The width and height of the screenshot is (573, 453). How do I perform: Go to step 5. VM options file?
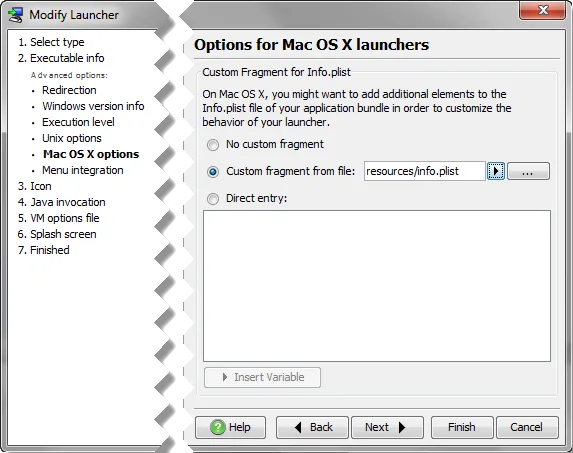(x=58, y=218)
